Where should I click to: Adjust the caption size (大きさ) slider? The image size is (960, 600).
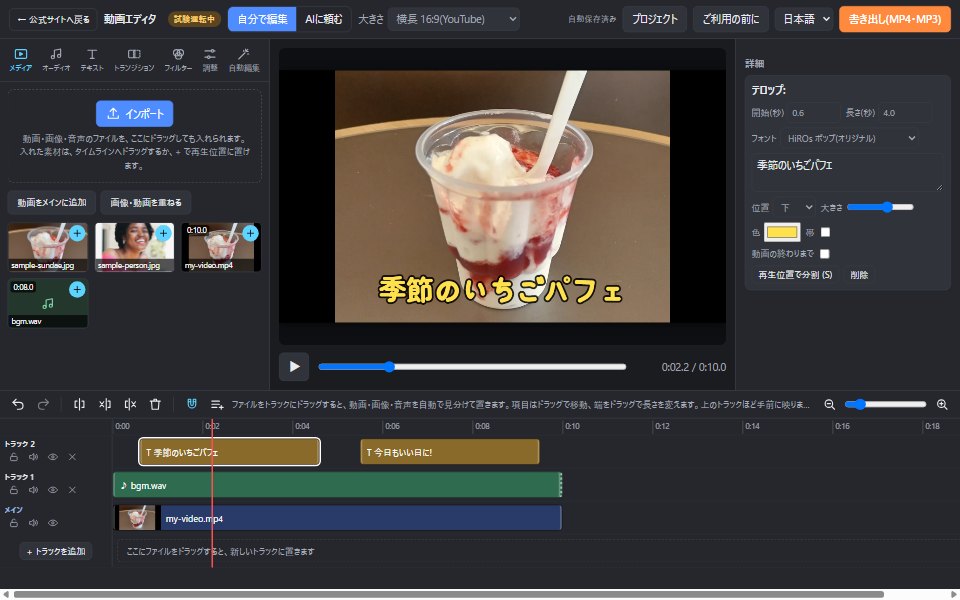(x=880, y=208)
